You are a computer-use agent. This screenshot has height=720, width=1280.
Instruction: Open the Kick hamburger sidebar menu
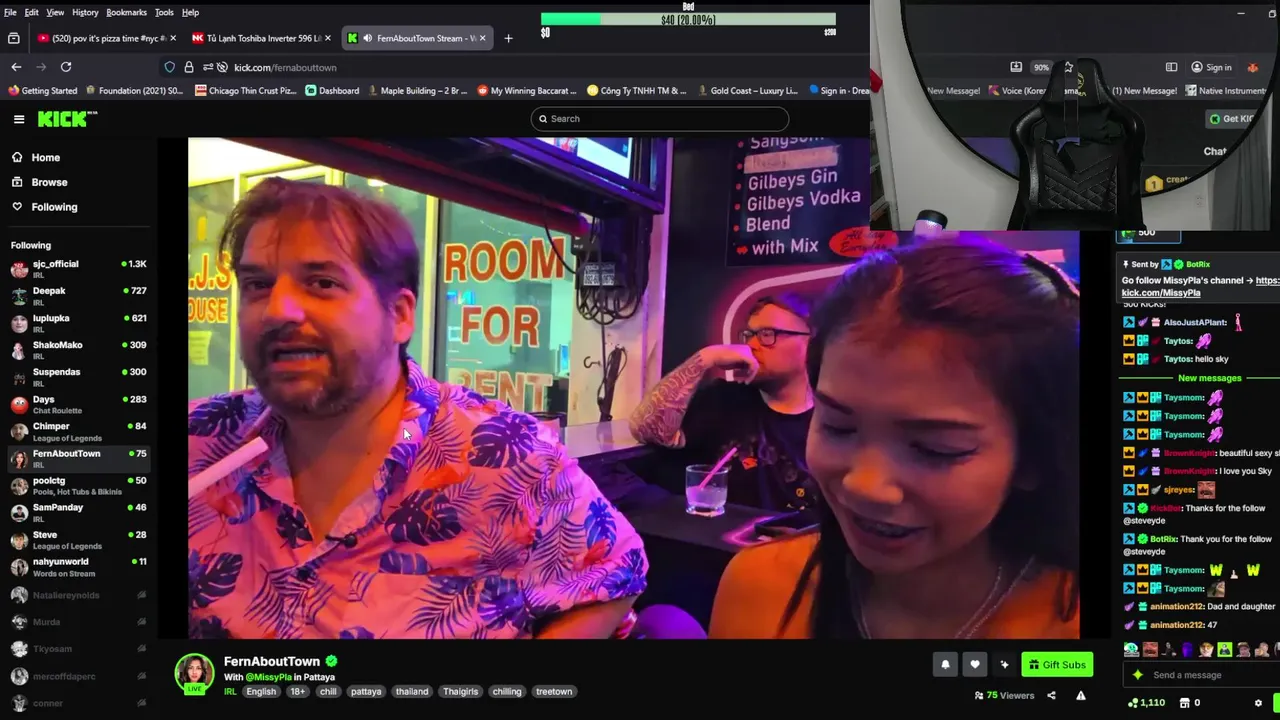pos(19,119)
